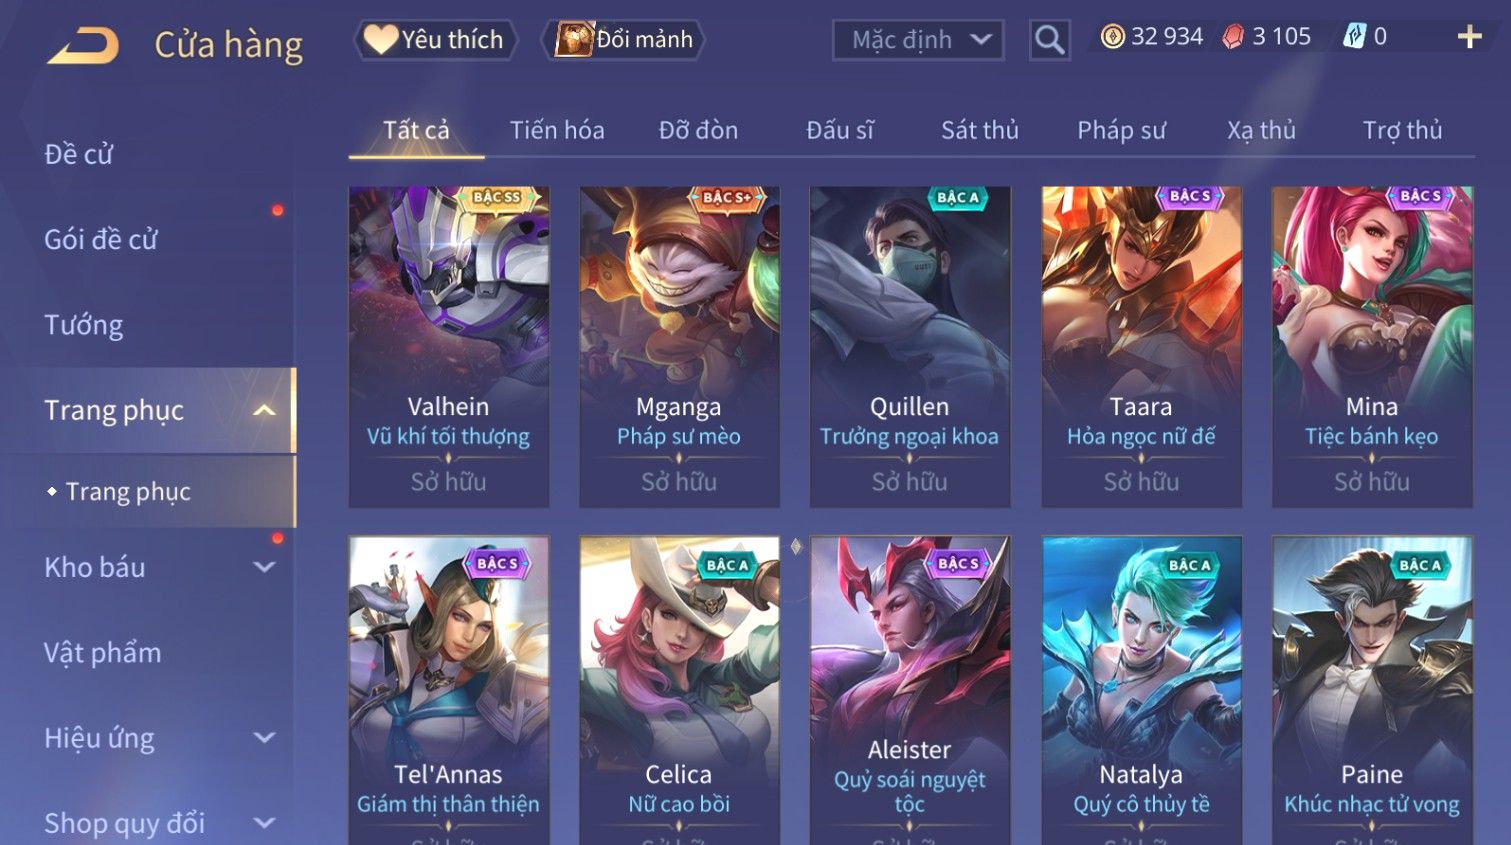
Task: Open the Tướng sidebar menu
Action: pos(84,325)
